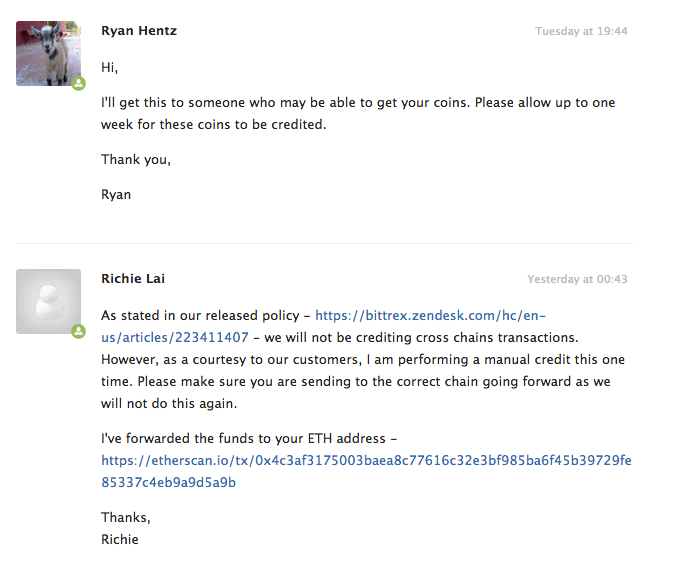This screenshot has height=579, width=692.
Task: Click Richie's signature below "Thanks,"
Action: (120, 539)
